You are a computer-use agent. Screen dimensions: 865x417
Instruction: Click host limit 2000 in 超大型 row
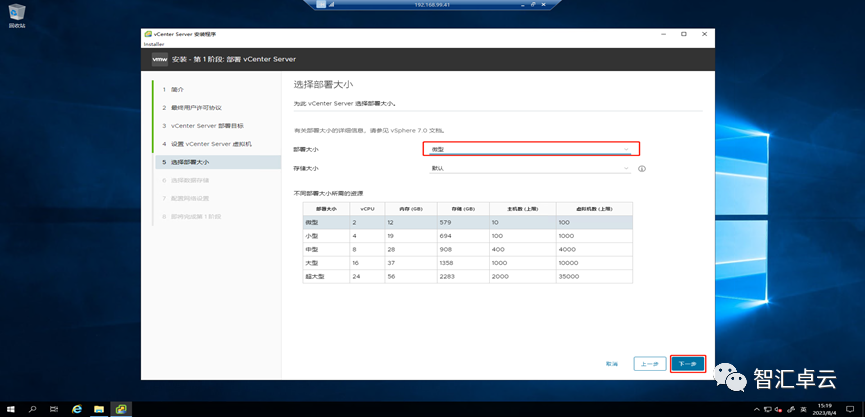point(499,276)
